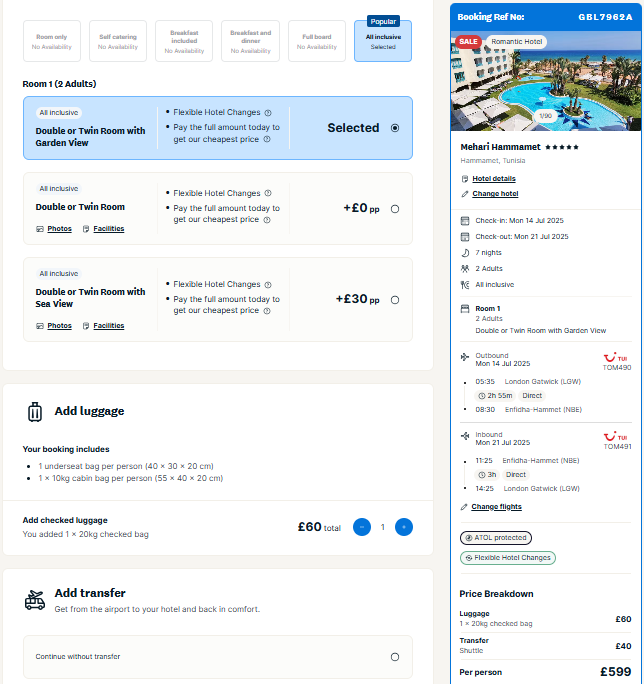The width and height of the screenshot is (644, 684).
Task: Open Flexible Hotel Changes info in Sea View room card
Action: 268,284
